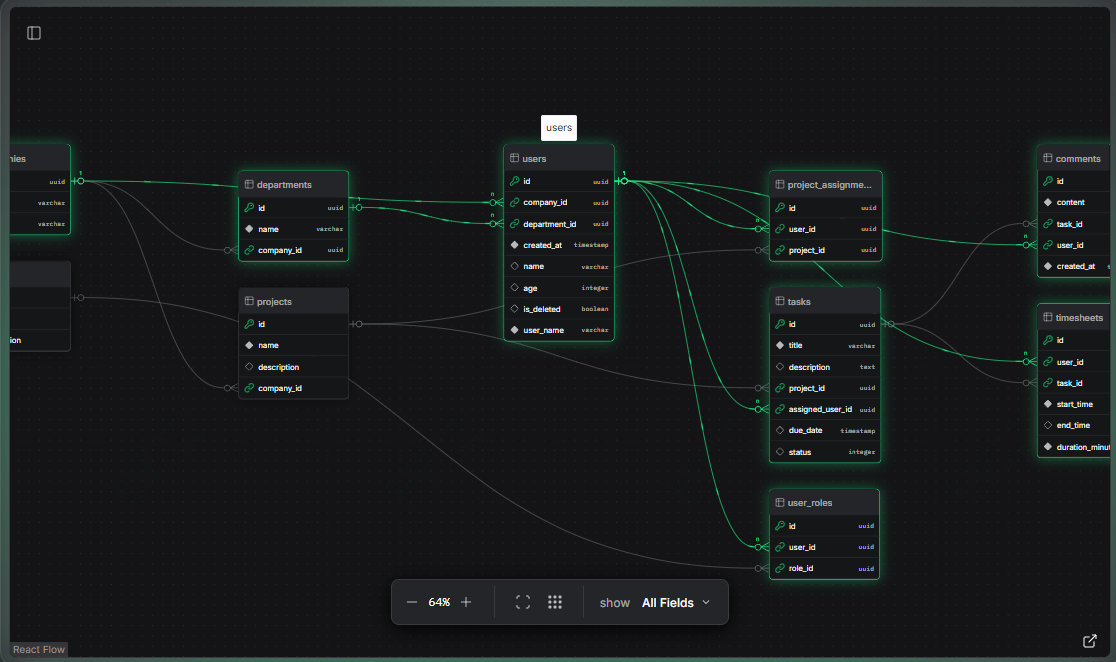The image size is (1116, 662).
Task: Click the zoom out minus icon
Action: point(412,602)
